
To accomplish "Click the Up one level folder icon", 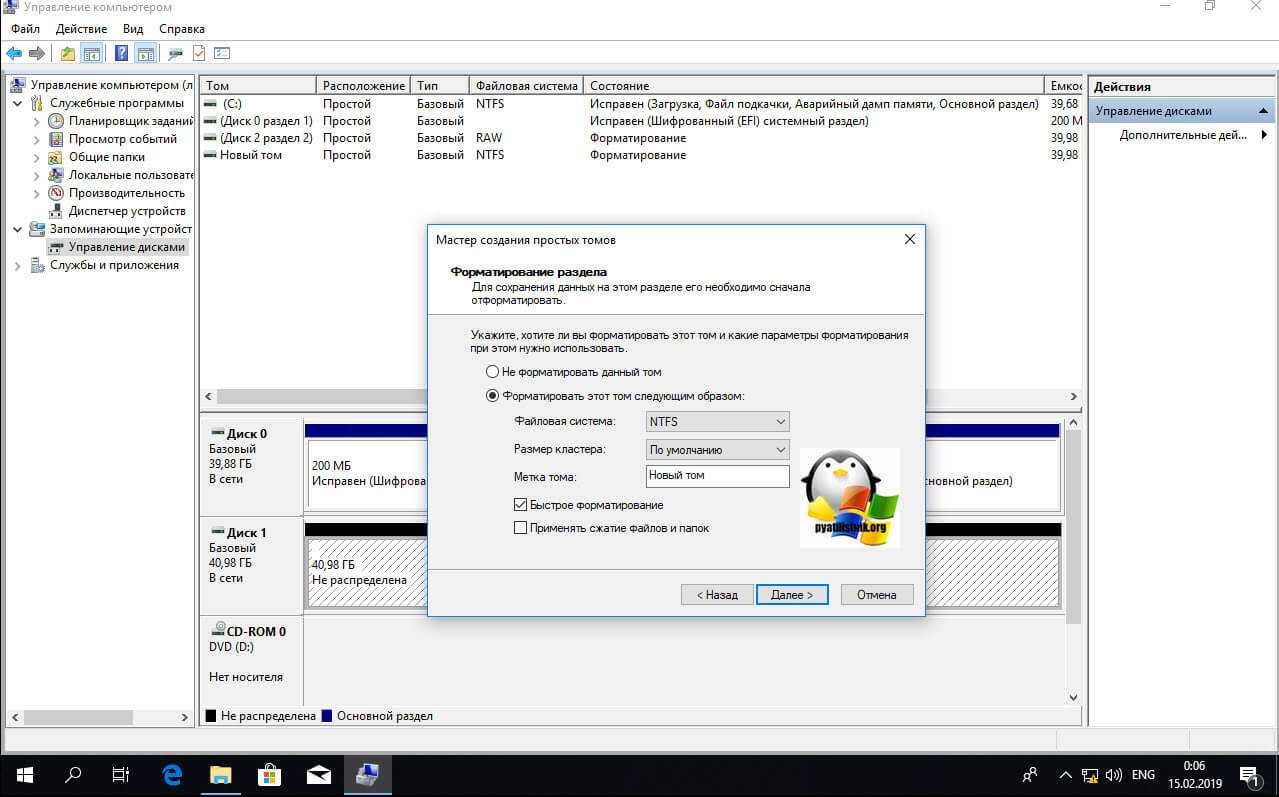I will 67,53.
